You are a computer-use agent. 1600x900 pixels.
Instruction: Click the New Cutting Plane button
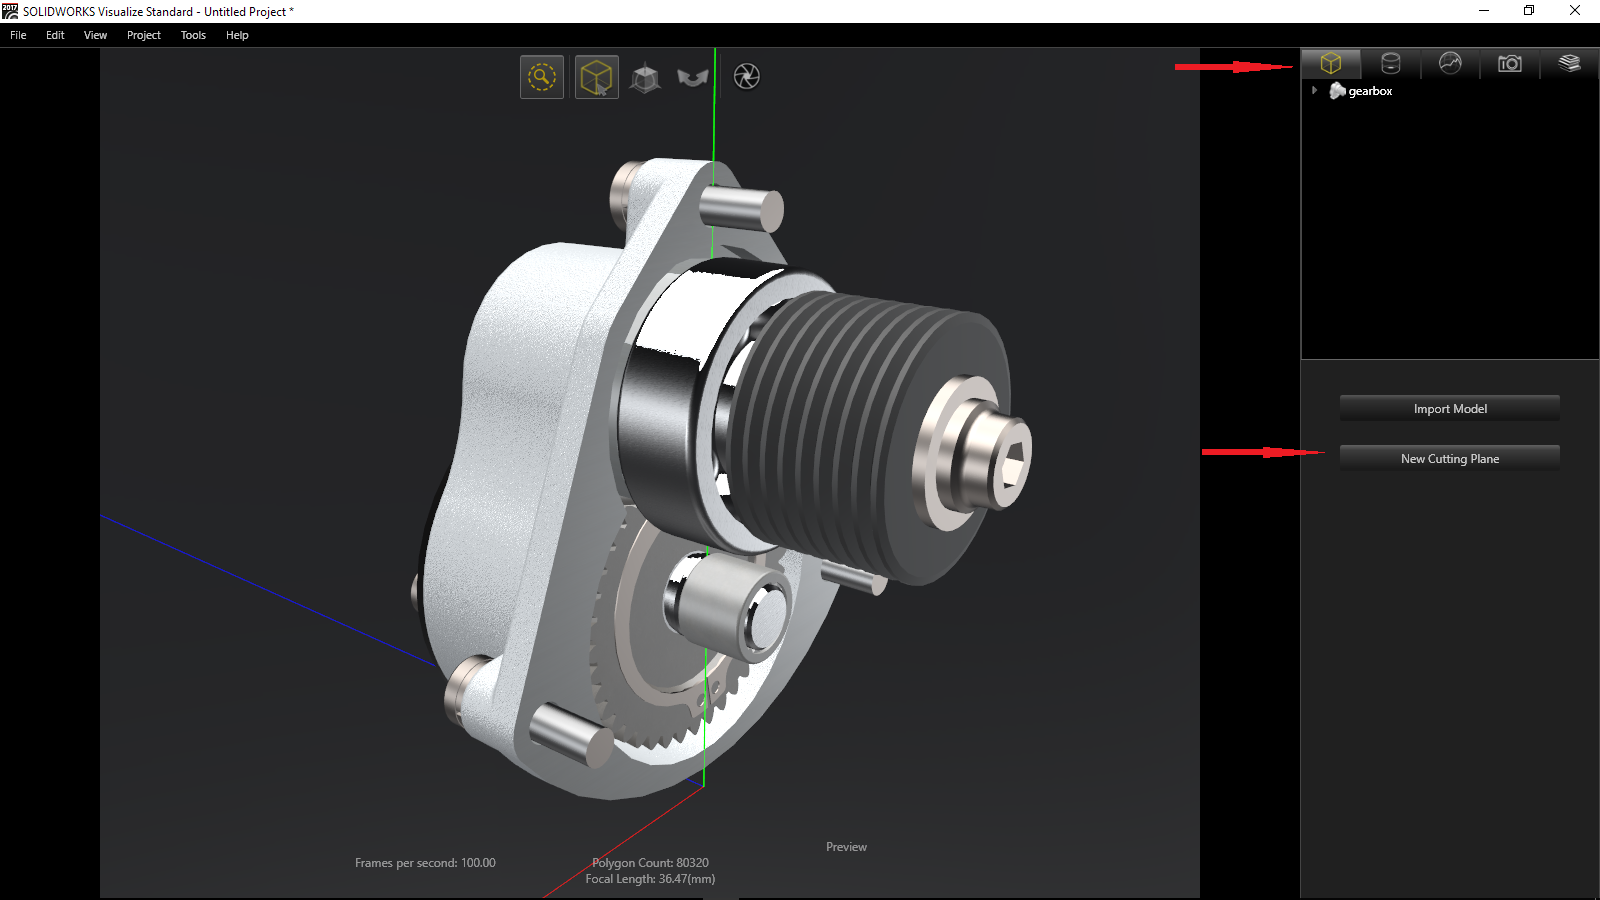[1449, 458]
